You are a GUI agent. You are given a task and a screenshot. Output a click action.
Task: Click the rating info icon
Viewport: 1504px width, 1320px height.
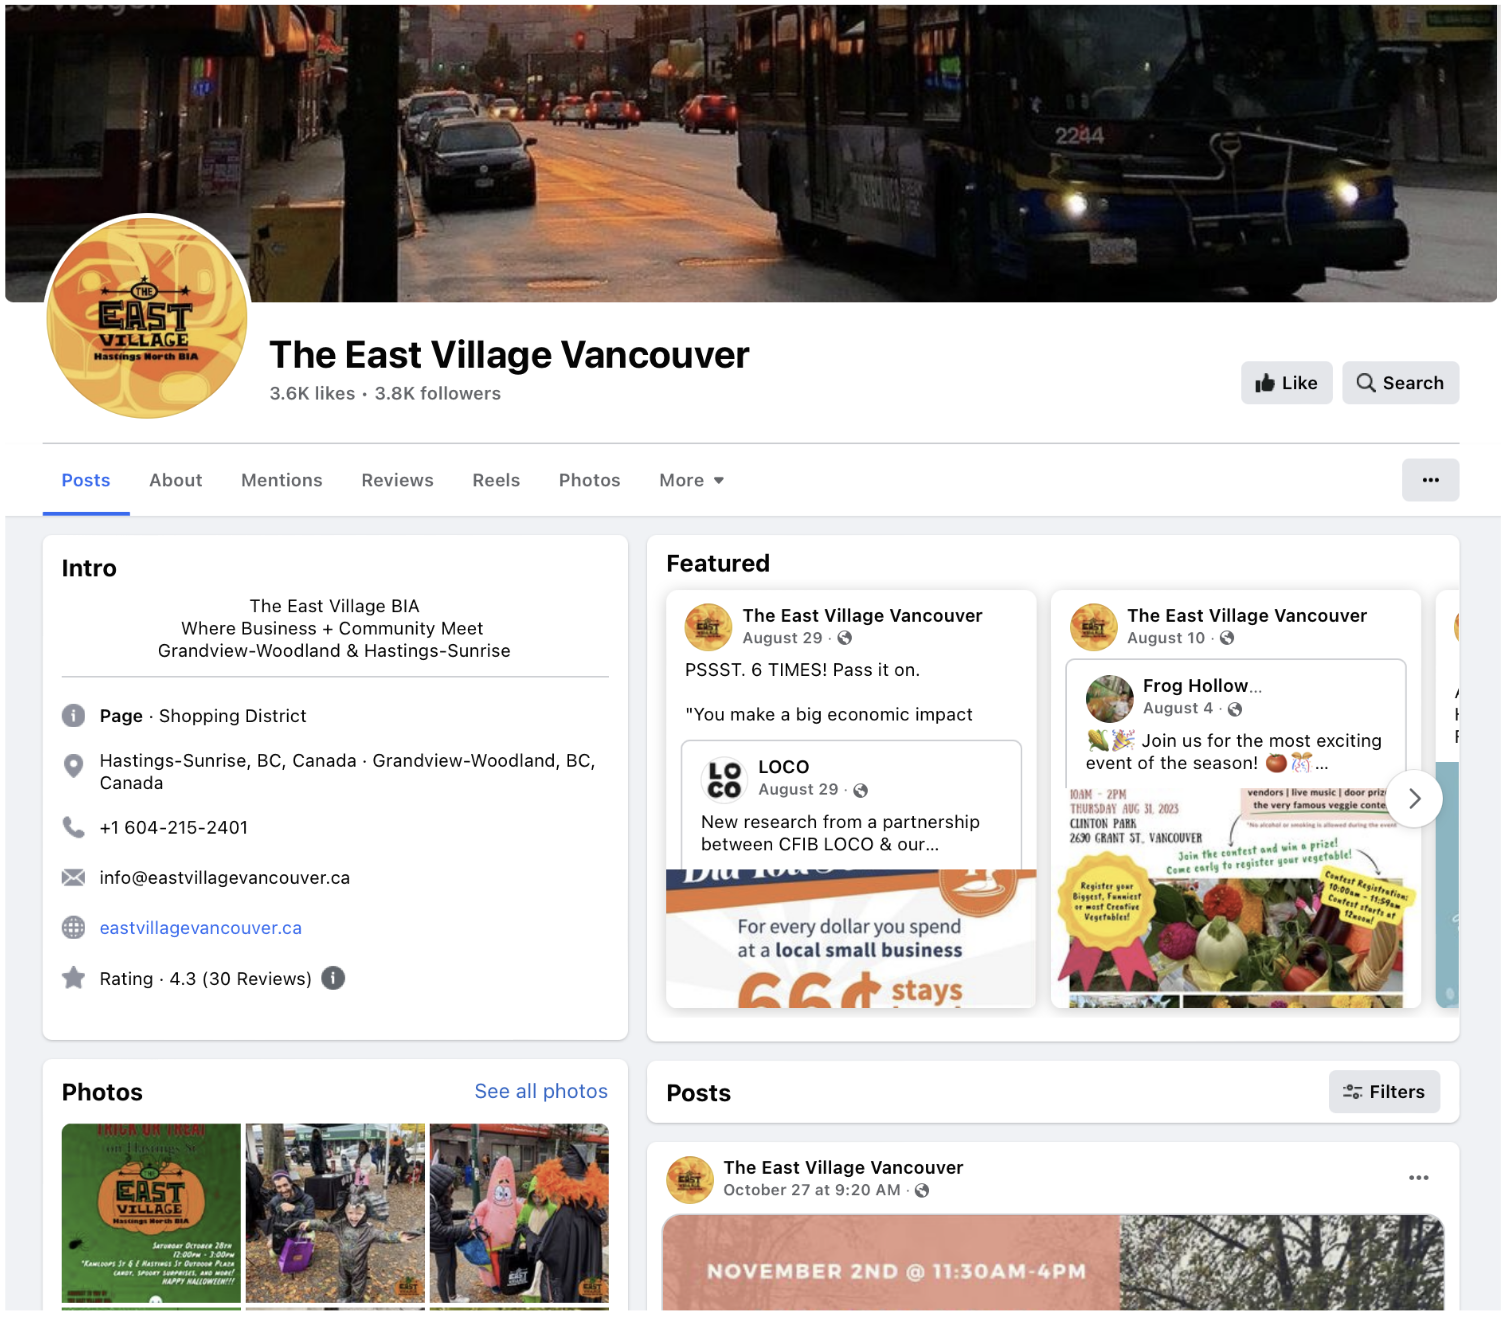tap(333, 978)
